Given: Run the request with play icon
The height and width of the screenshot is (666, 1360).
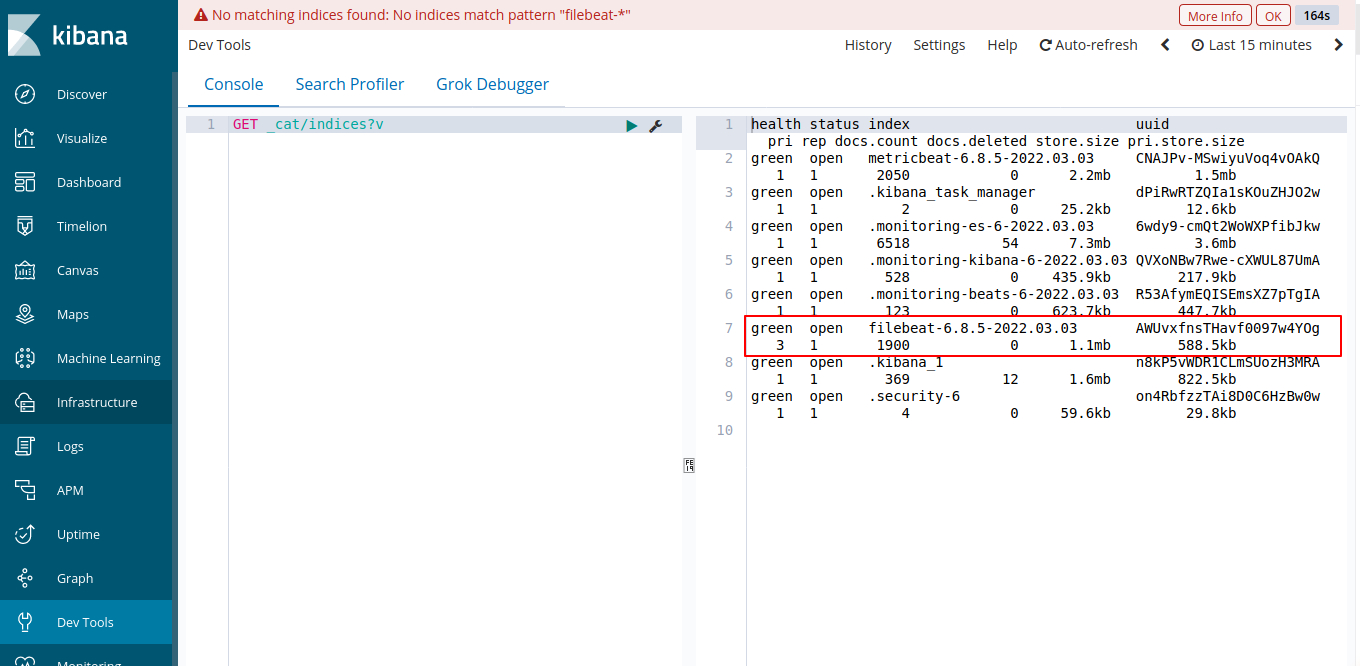Looking at the screenshot, I should (631, 125).
